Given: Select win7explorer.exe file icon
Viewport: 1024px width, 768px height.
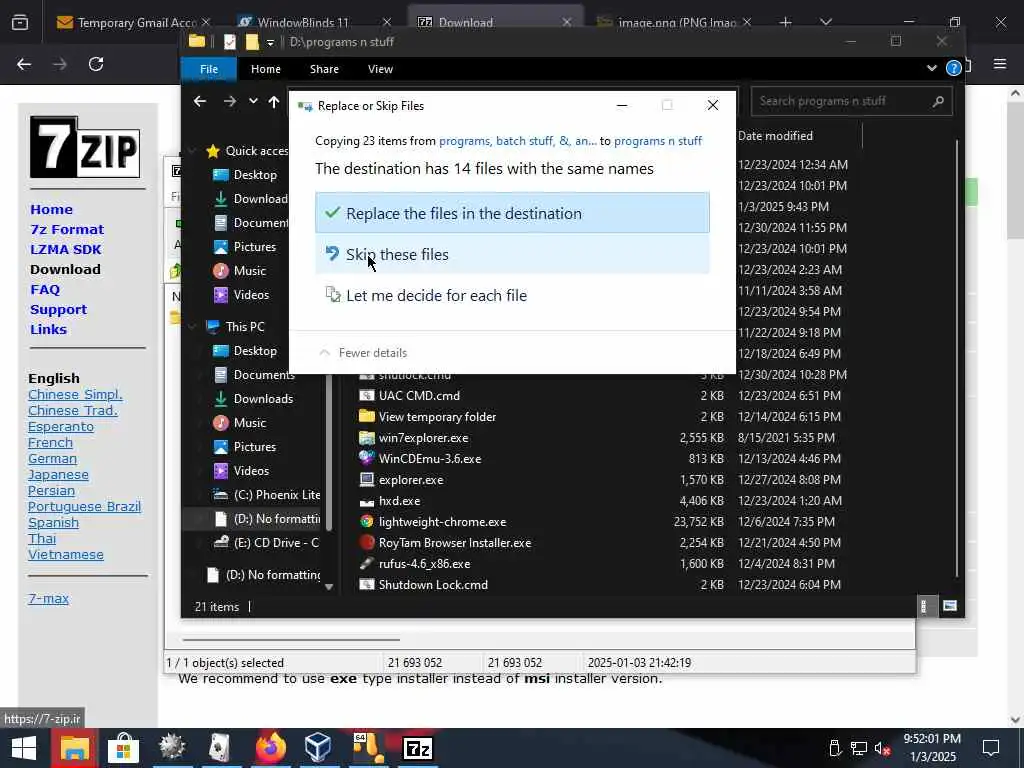Looking at the screenshot, I should [366, 438].
